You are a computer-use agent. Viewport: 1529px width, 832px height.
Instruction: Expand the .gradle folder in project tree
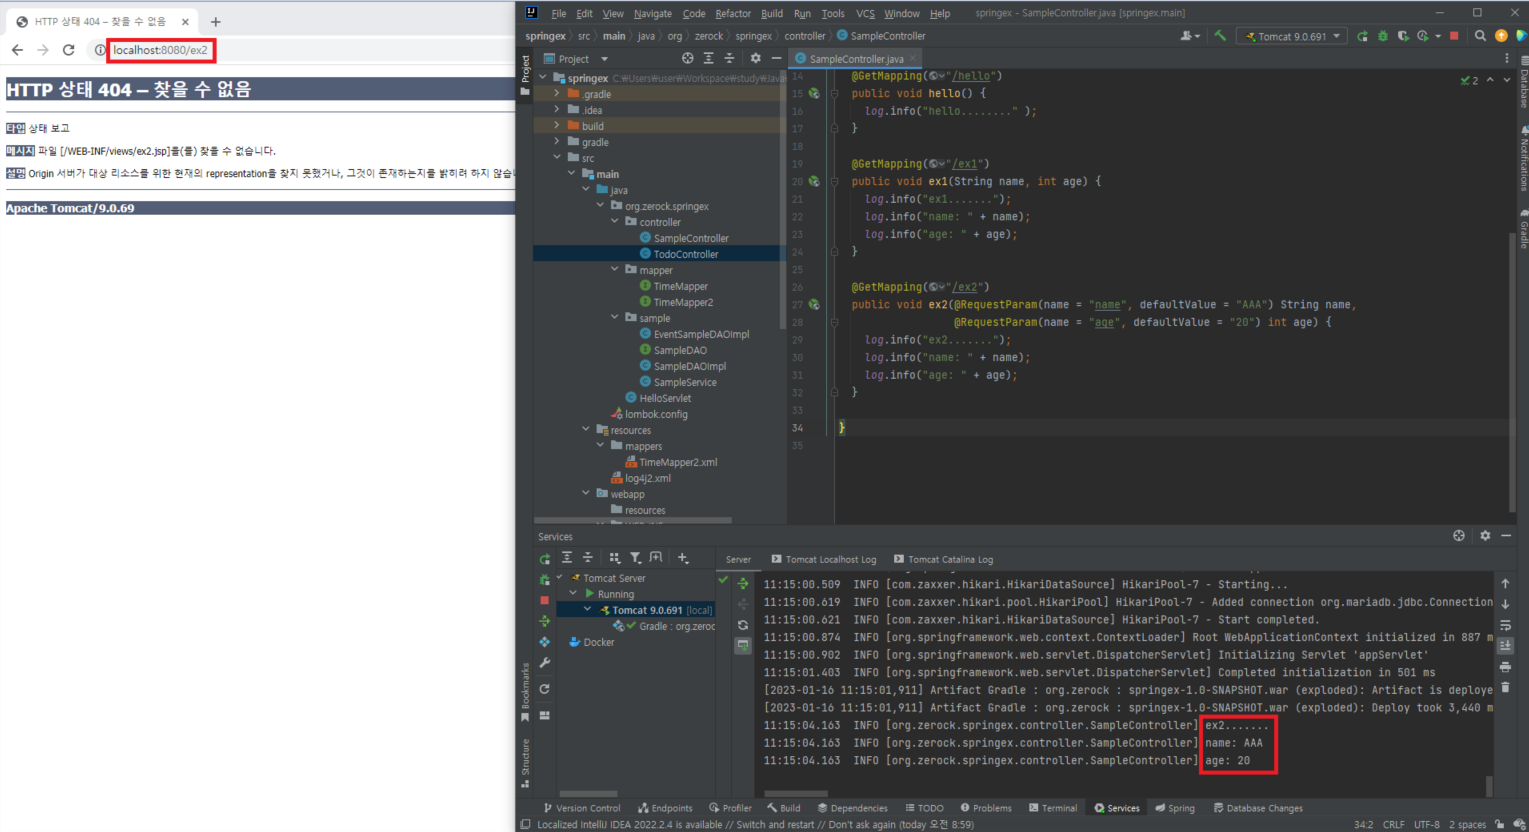[557, 94]
